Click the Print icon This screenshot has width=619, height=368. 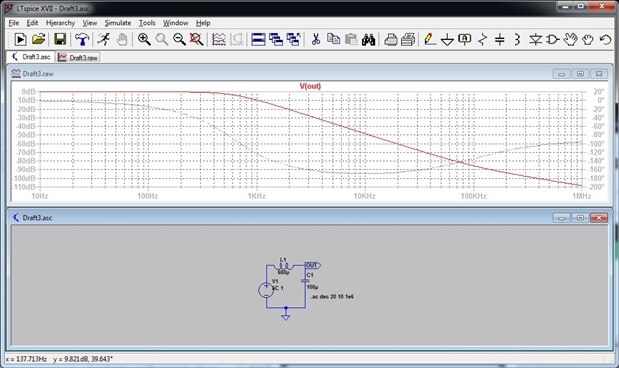pyautogui.click(x=390, y=39)
